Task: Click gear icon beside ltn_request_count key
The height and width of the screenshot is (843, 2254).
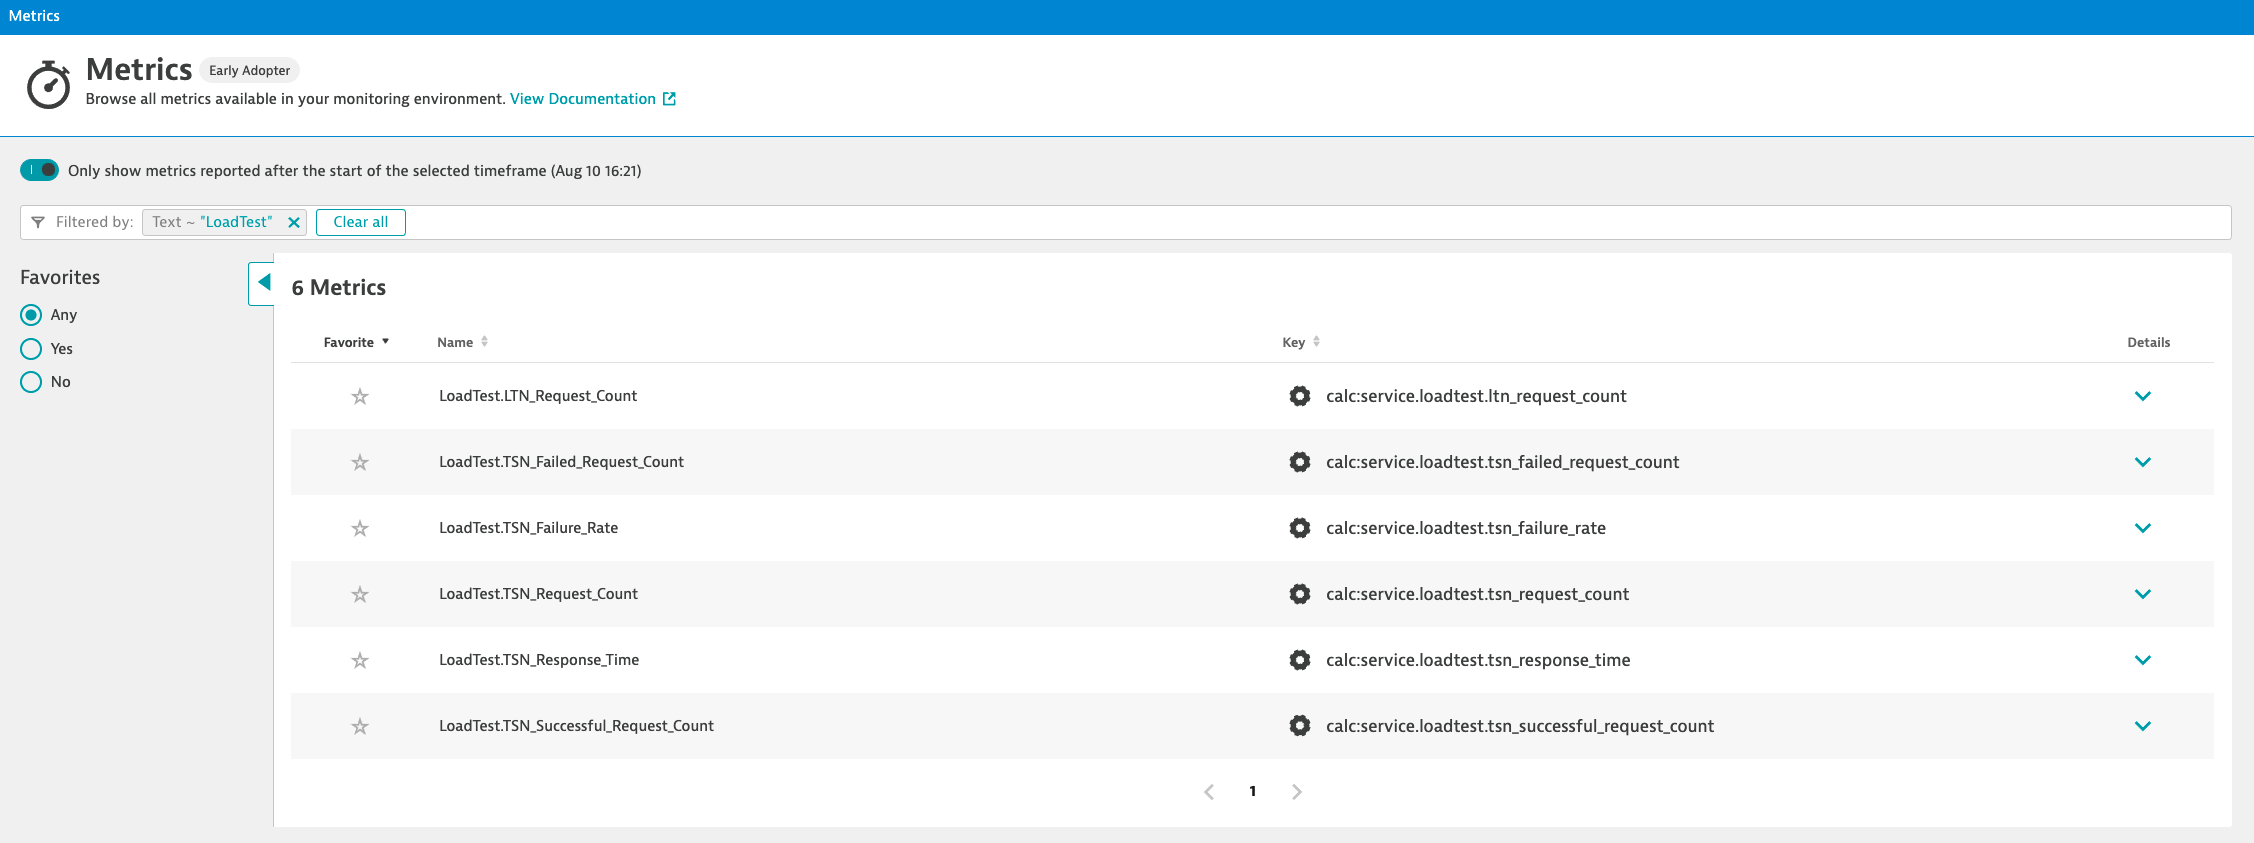Action: [1299, 396]
